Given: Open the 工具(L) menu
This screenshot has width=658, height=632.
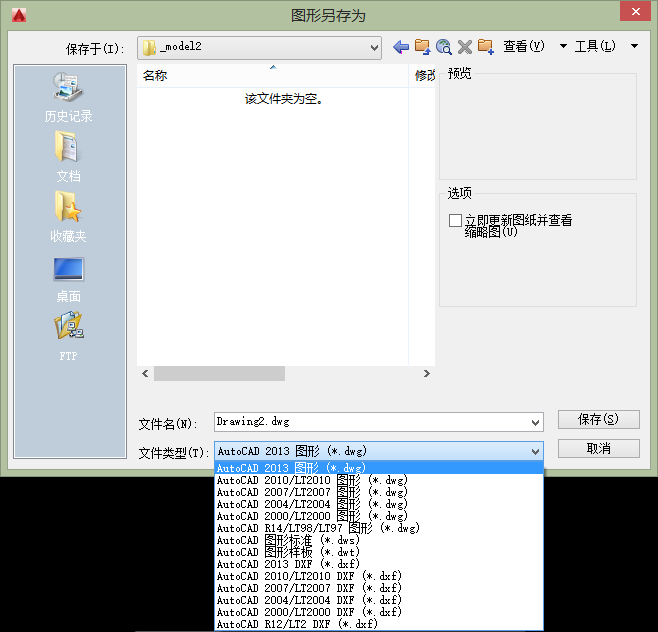Looking at the screenshot, I should tap(595, 46).
